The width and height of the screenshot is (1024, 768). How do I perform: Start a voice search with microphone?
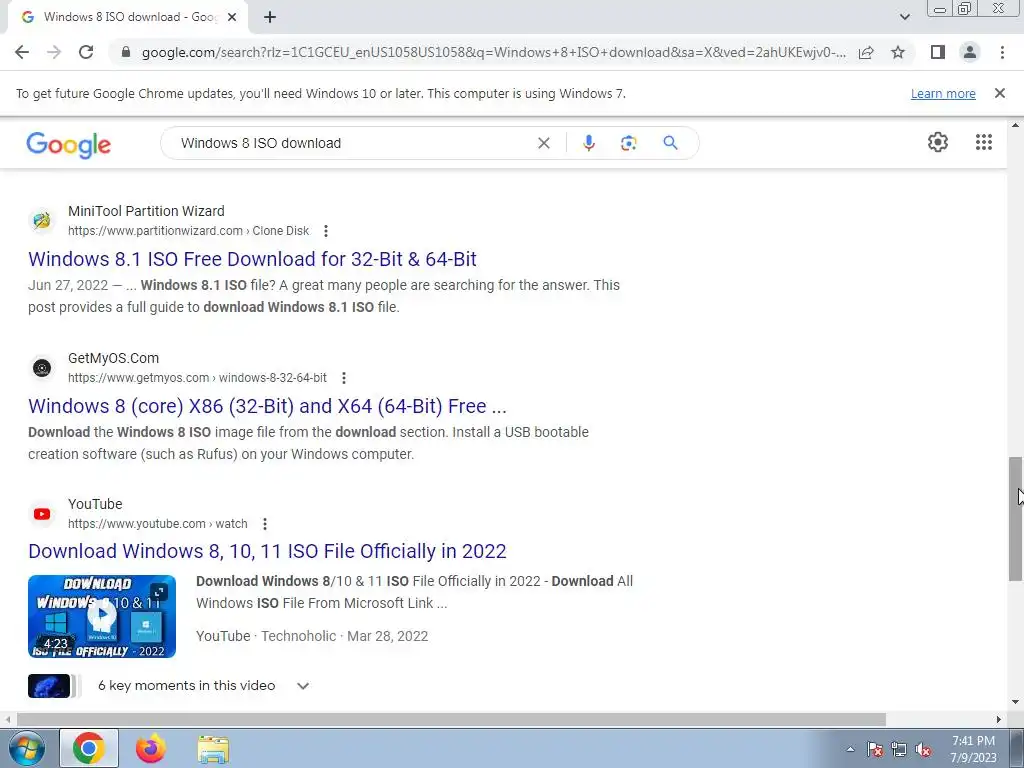588,143
